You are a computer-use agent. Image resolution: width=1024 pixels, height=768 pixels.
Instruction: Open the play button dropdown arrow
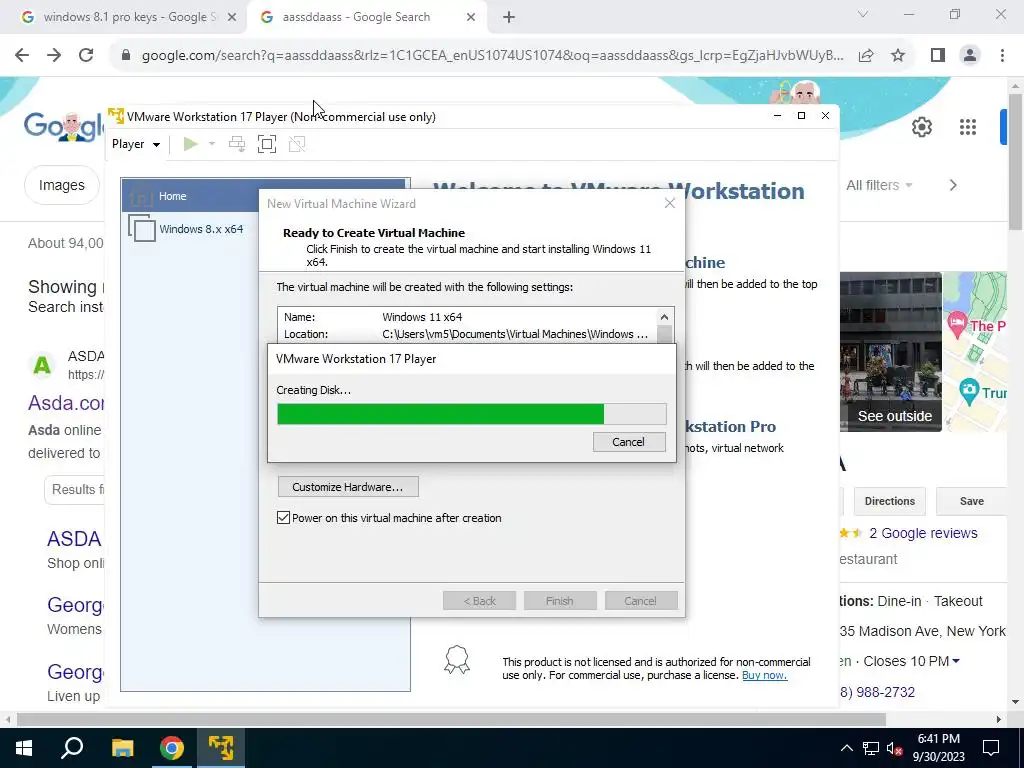point(212,144)
